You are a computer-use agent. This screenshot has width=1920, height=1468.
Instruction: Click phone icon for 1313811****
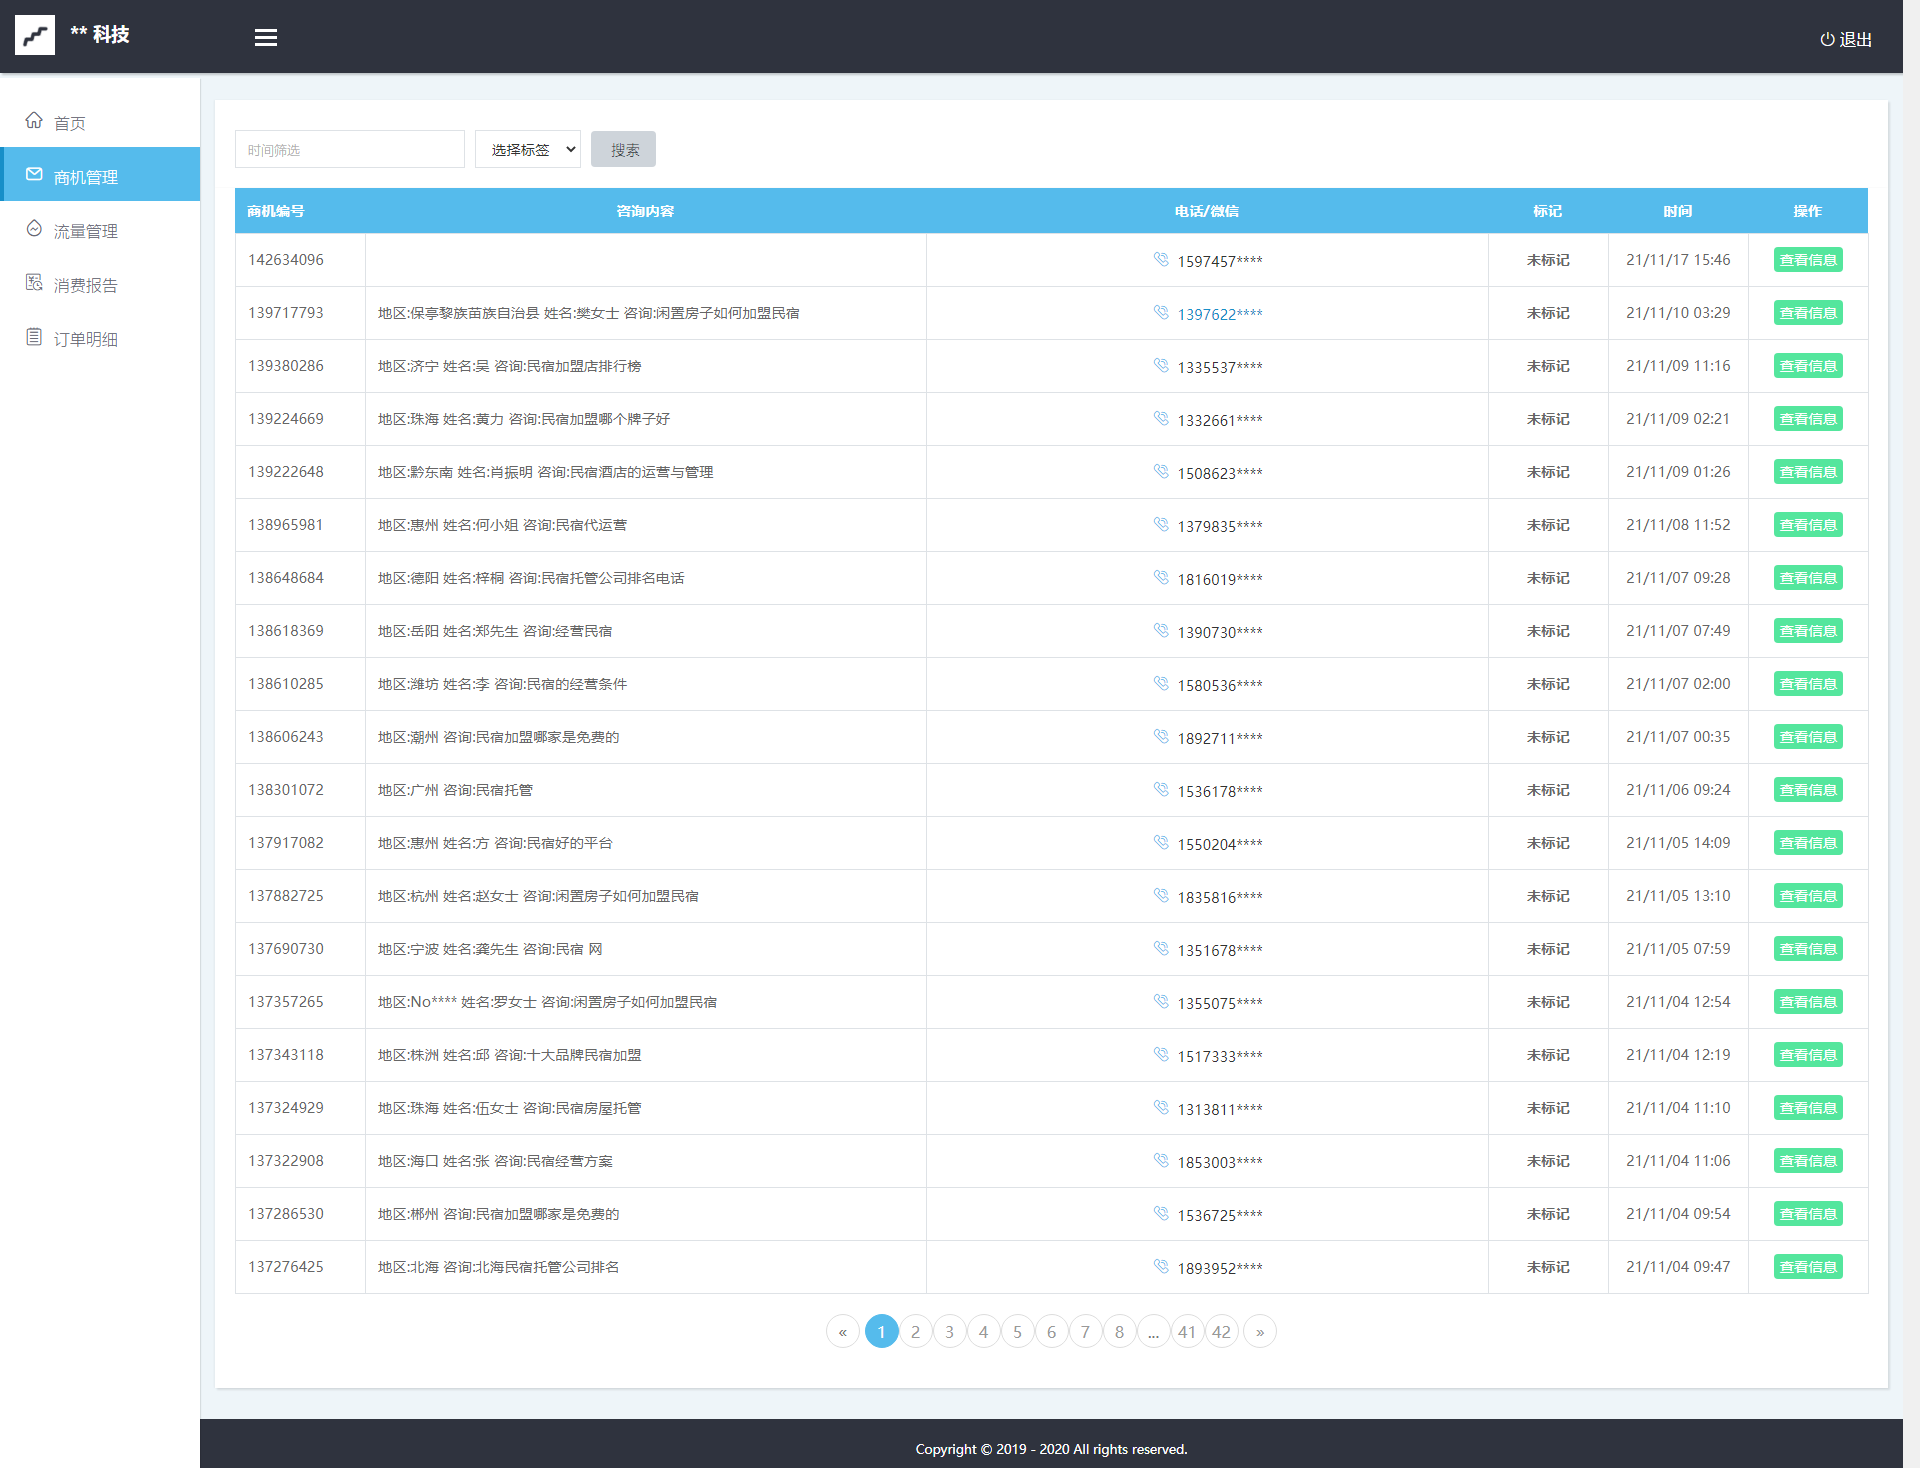tap(1161, 1107)
